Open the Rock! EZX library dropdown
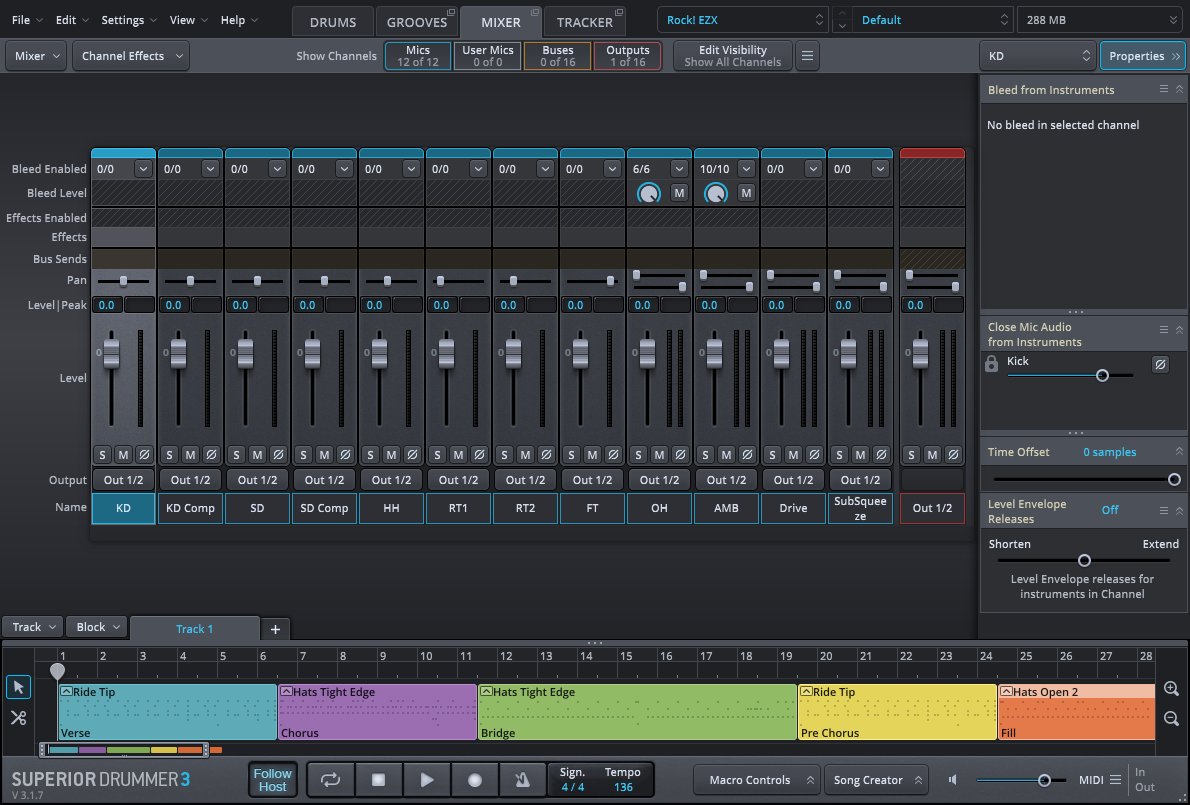 [743, 20]
